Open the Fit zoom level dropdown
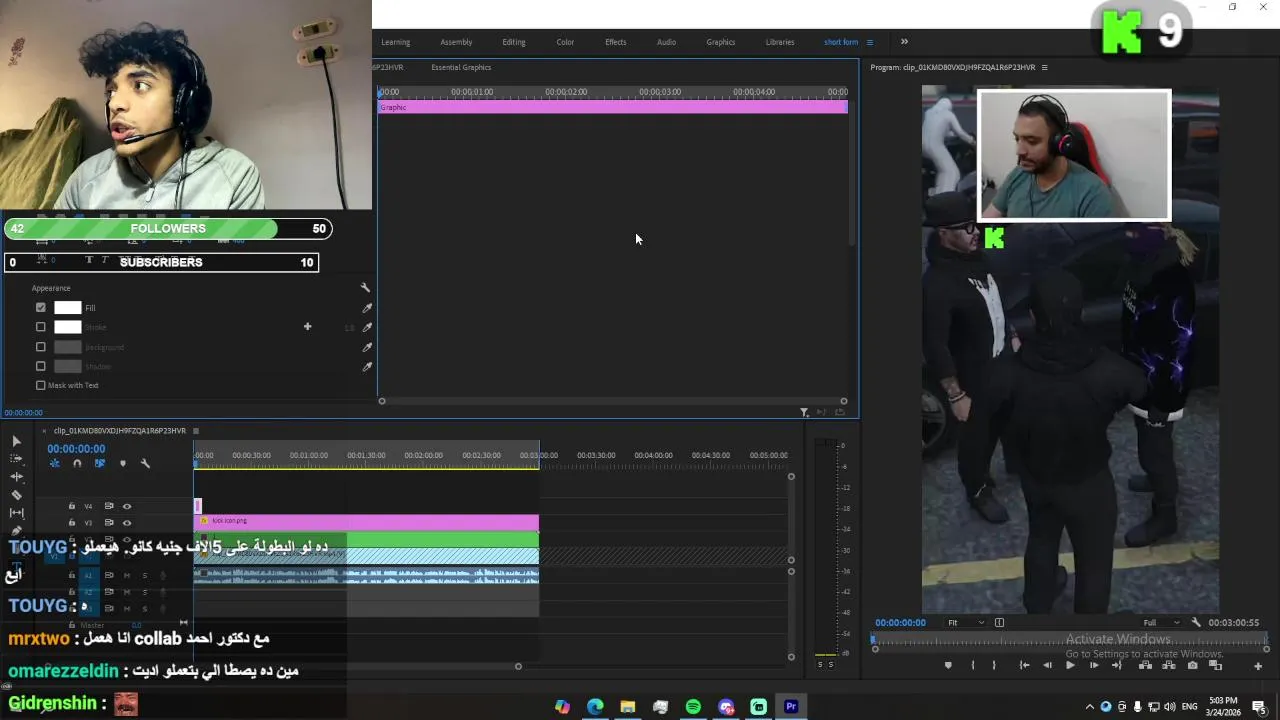Screen dimensions: 1280x720 [x=965, y=622]
